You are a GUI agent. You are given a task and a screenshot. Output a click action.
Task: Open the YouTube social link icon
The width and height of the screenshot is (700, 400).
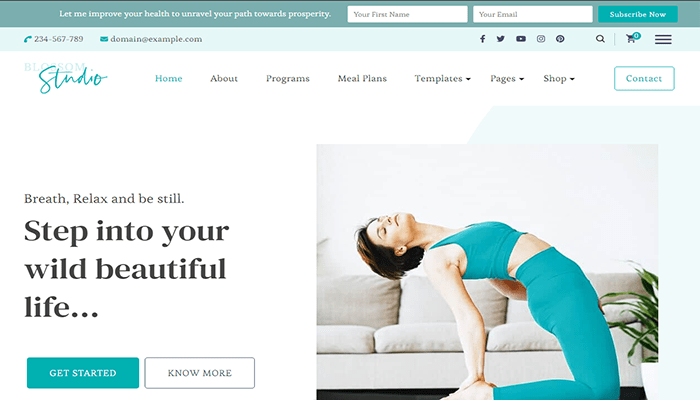[521, 39]
